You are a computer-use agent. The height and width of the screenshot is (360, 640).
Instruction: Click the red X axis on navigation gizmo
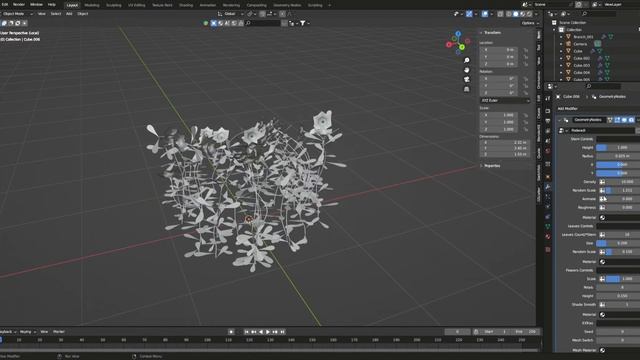(x=449, y=44)
